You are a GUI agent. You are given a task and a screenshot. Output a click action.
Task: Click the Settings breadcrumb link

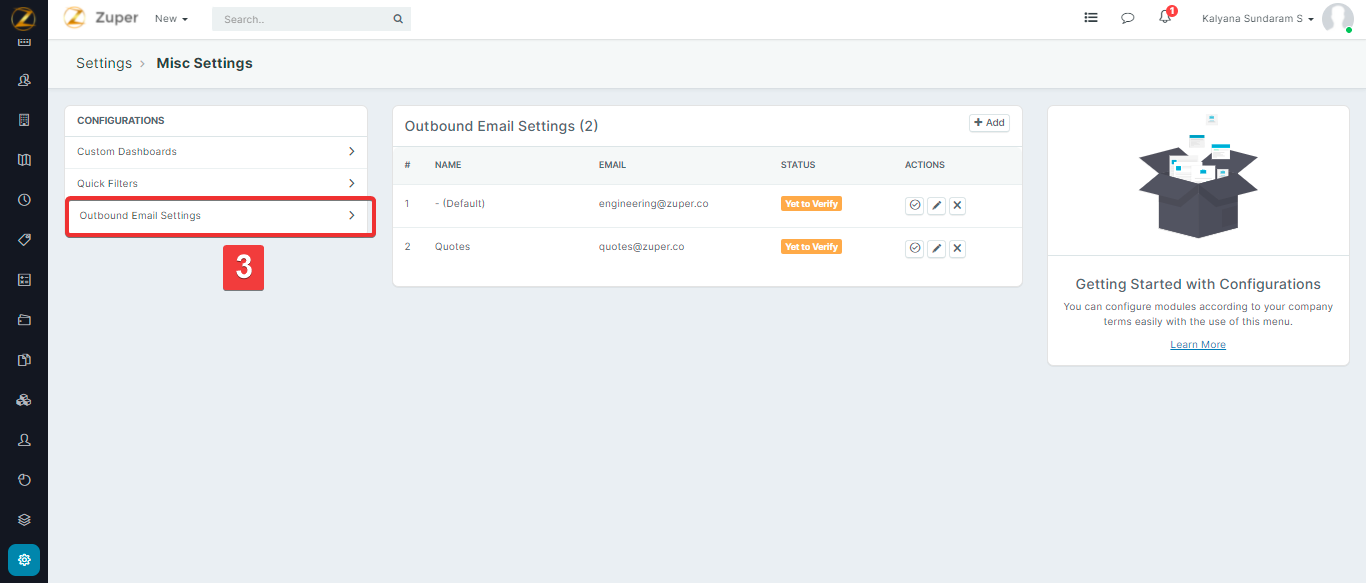[x=104, y=62]
